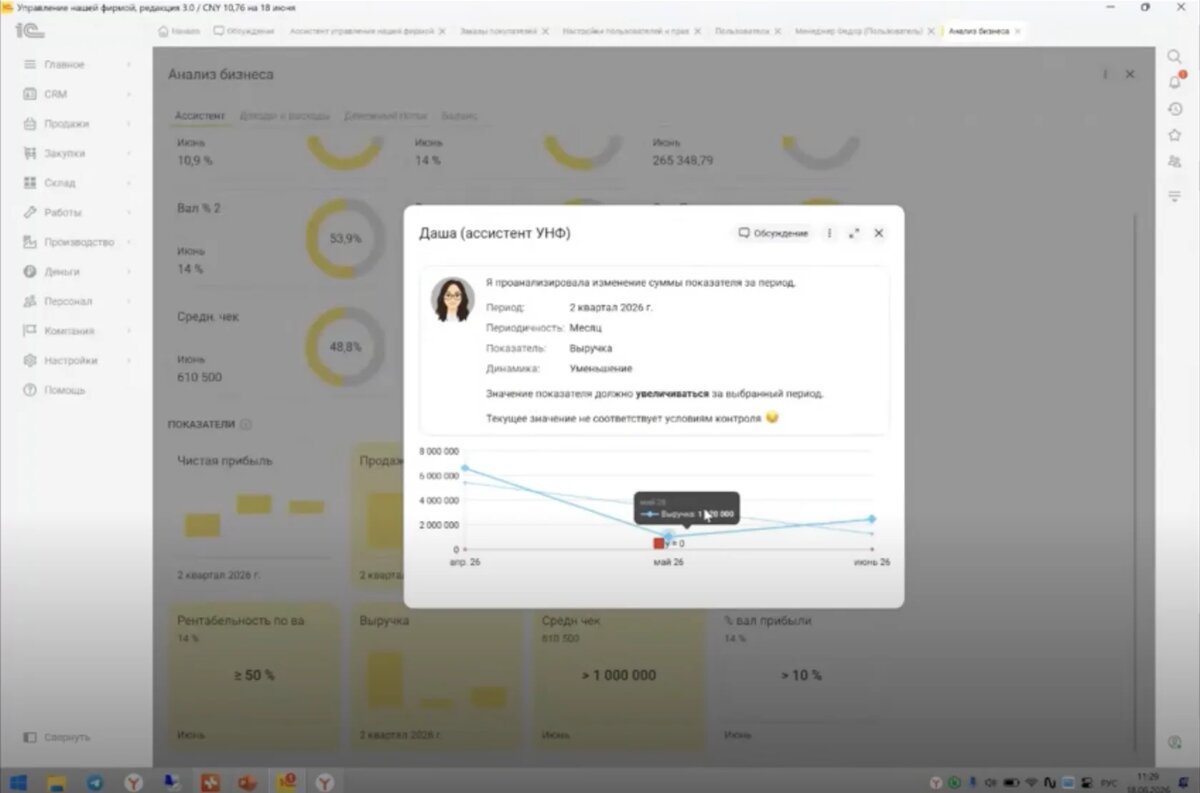This screenshot has width=1200, height=793.
Task: Open the Даша dialog more options menu
Action: point(829,233)
